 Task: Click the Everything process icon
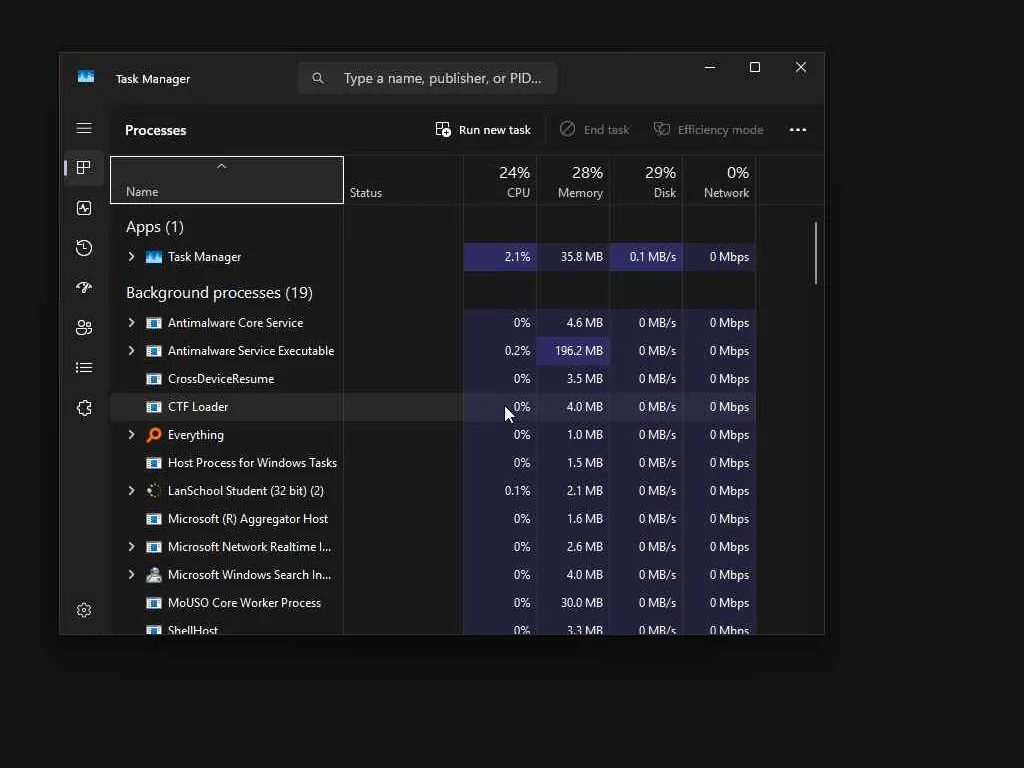pos(154,435)
